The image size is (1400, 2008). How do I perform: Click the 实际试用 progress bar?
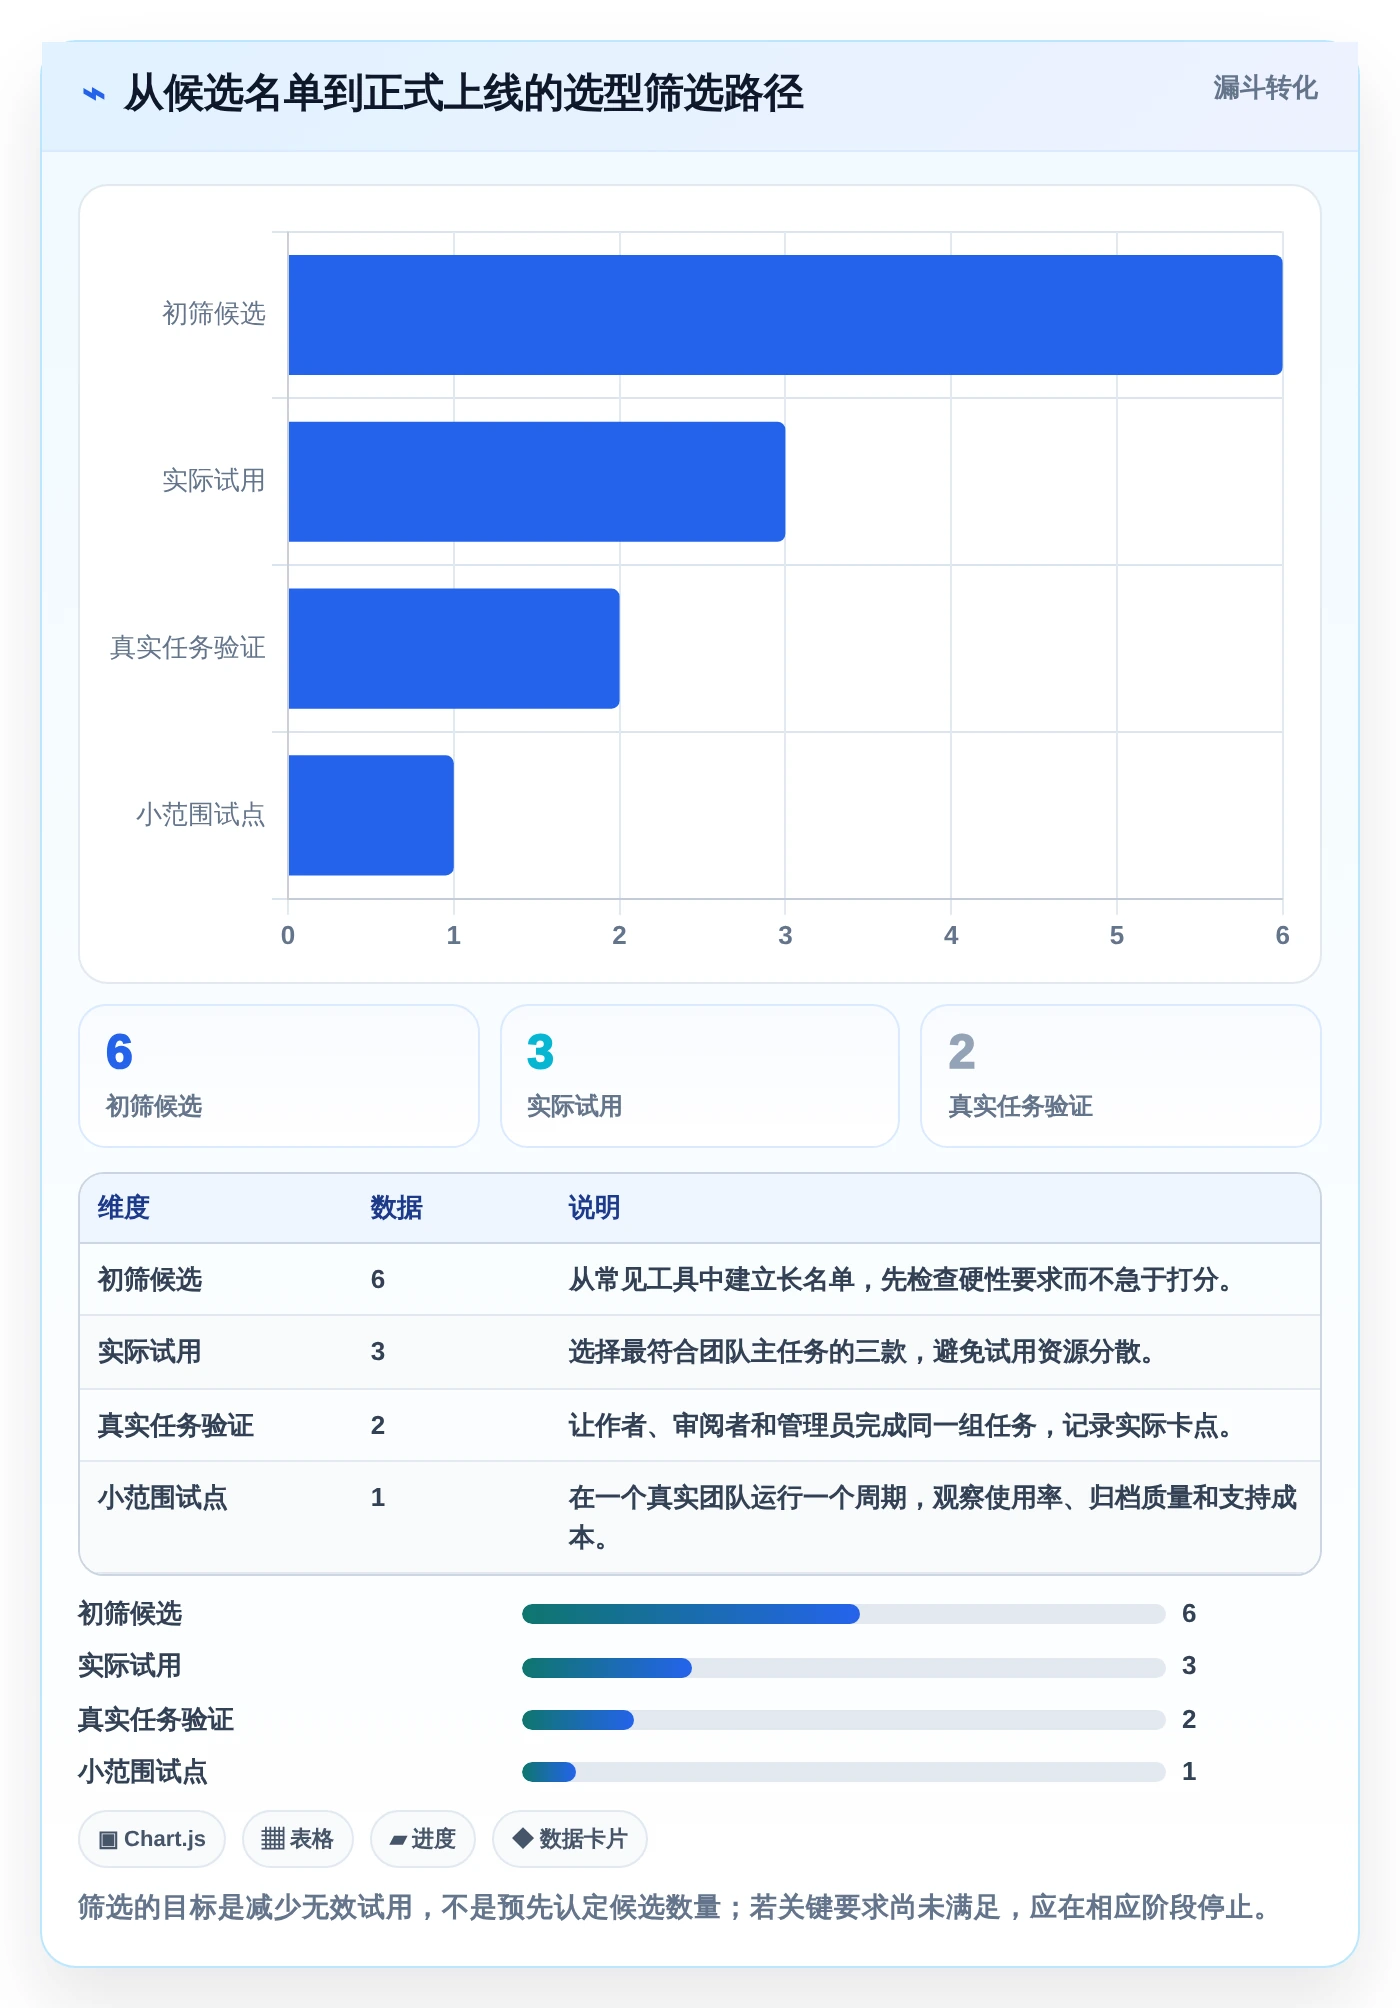coord(844,1667)
